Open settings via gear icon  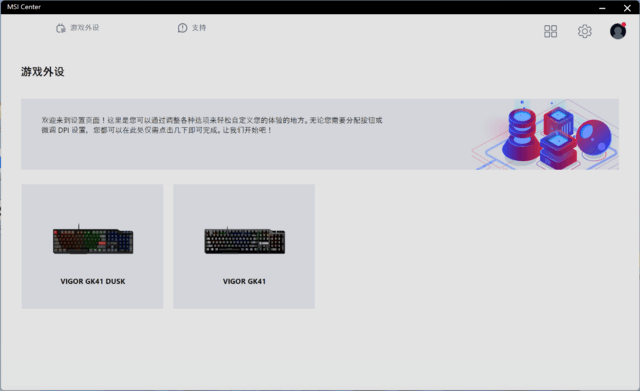(x=584, y=31)
